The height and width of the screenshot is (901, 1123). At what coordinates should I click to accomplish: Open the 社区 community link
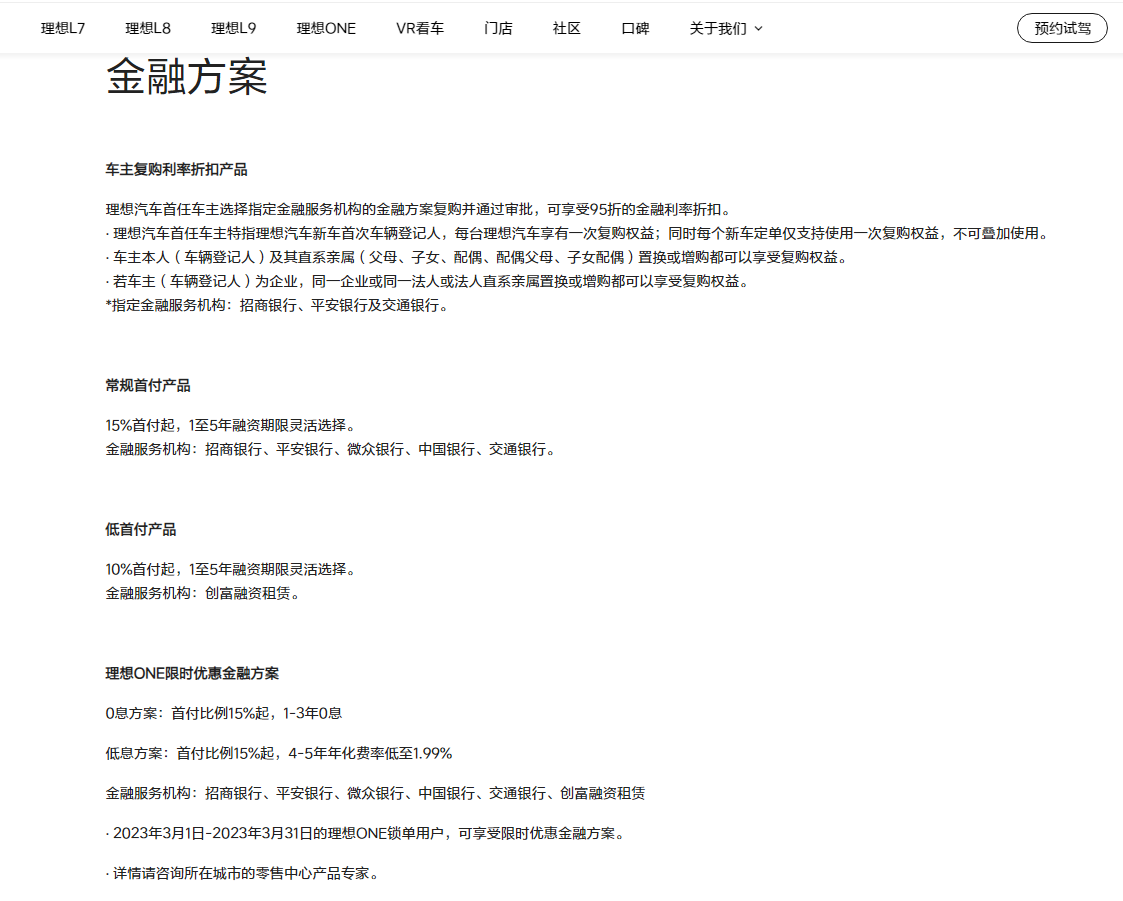(567, 29)
